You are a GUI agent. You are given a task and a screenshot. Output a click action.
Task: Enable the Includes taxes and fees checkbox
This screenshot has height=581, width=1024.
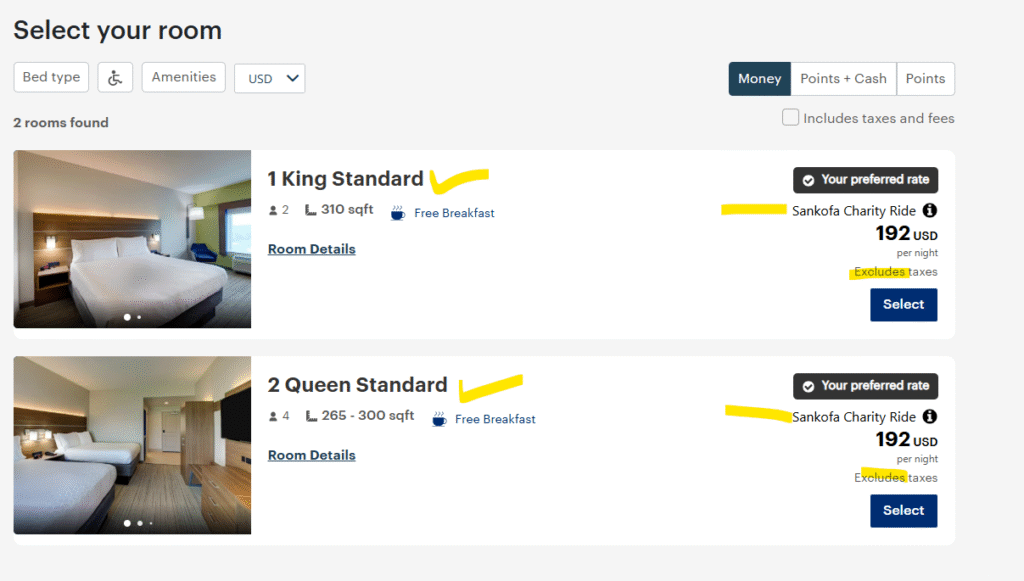click(x=790, y=118)
